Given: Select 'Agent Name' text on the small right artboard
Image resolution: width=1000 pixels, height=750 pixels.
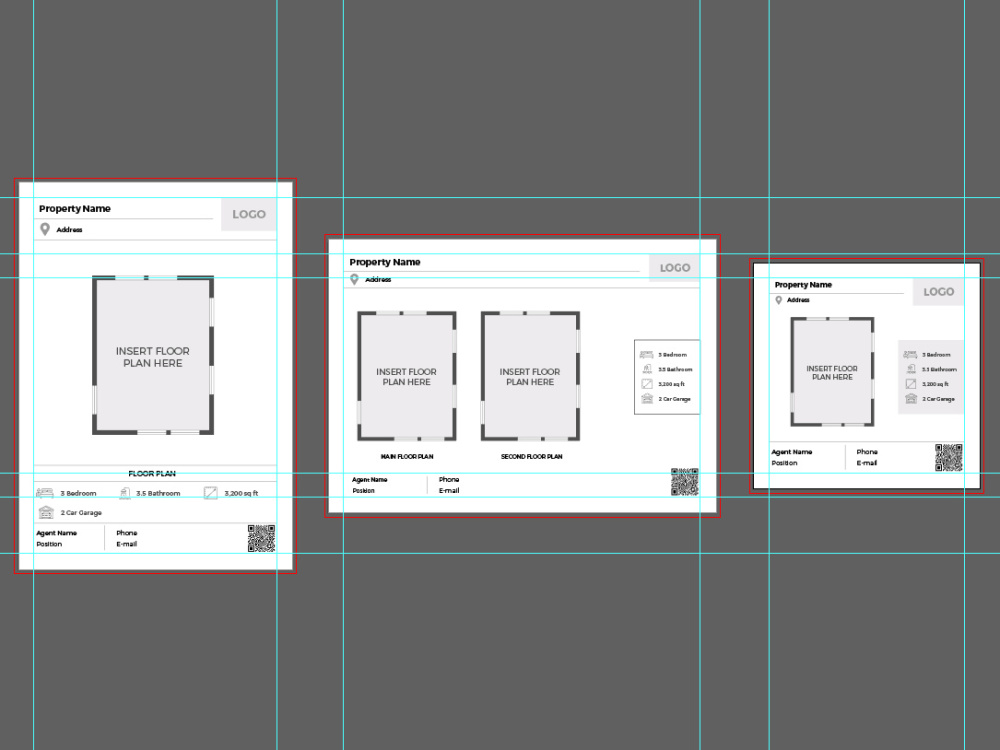Looking at the screenshot, I should click(791, 452).
